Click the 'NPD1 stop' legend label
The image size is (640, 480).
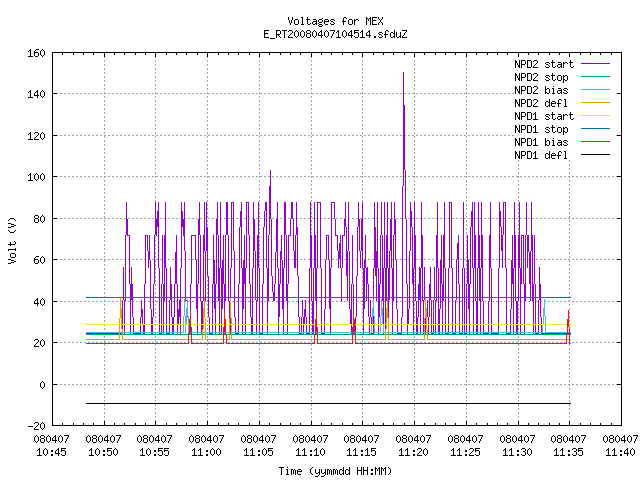(541, 129)
